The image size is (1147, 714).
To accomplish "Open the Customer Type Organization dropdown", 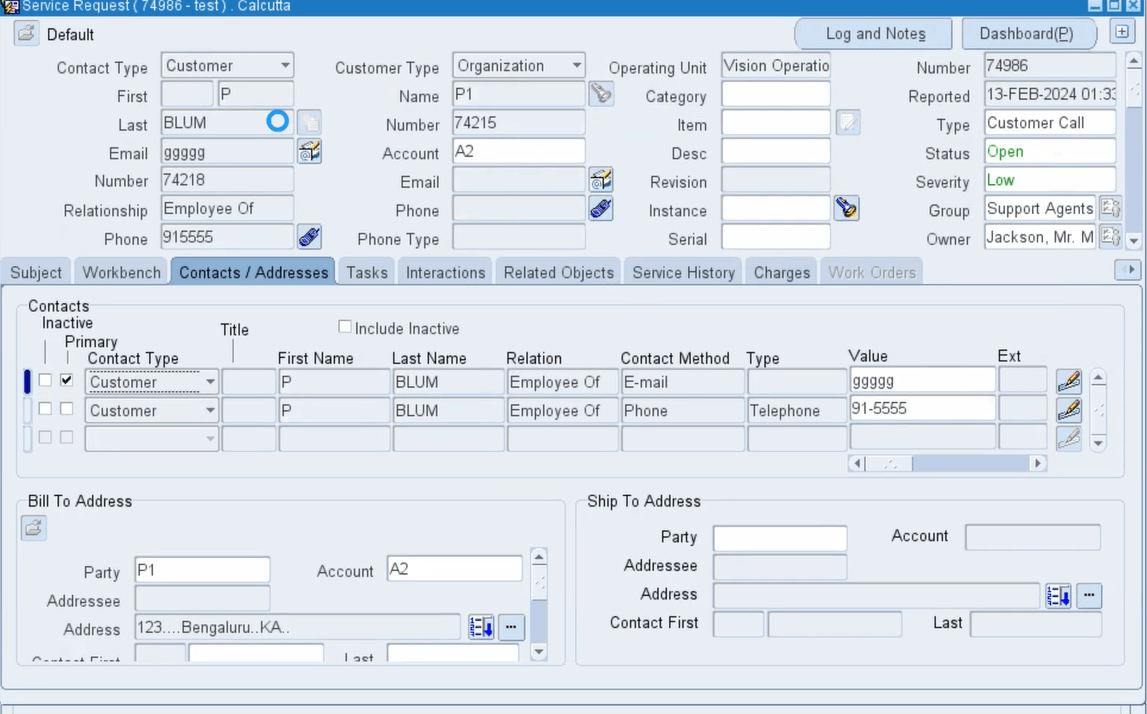I will click(x=576, y=65).
